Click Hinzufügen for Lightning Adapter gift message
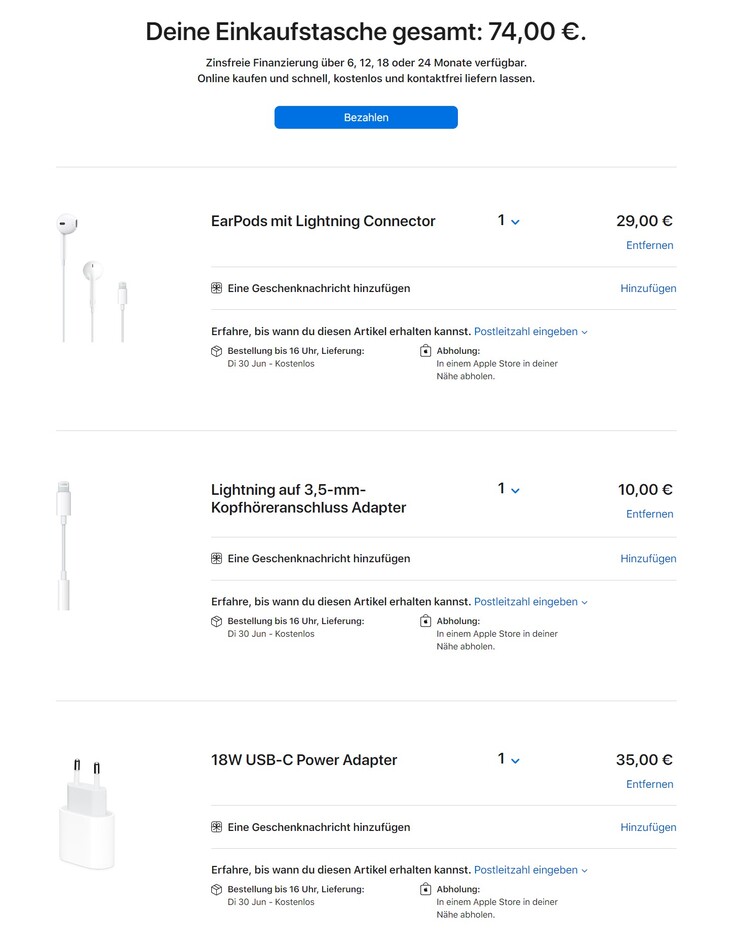Screen dimensions: 738x944 (648, 558)
